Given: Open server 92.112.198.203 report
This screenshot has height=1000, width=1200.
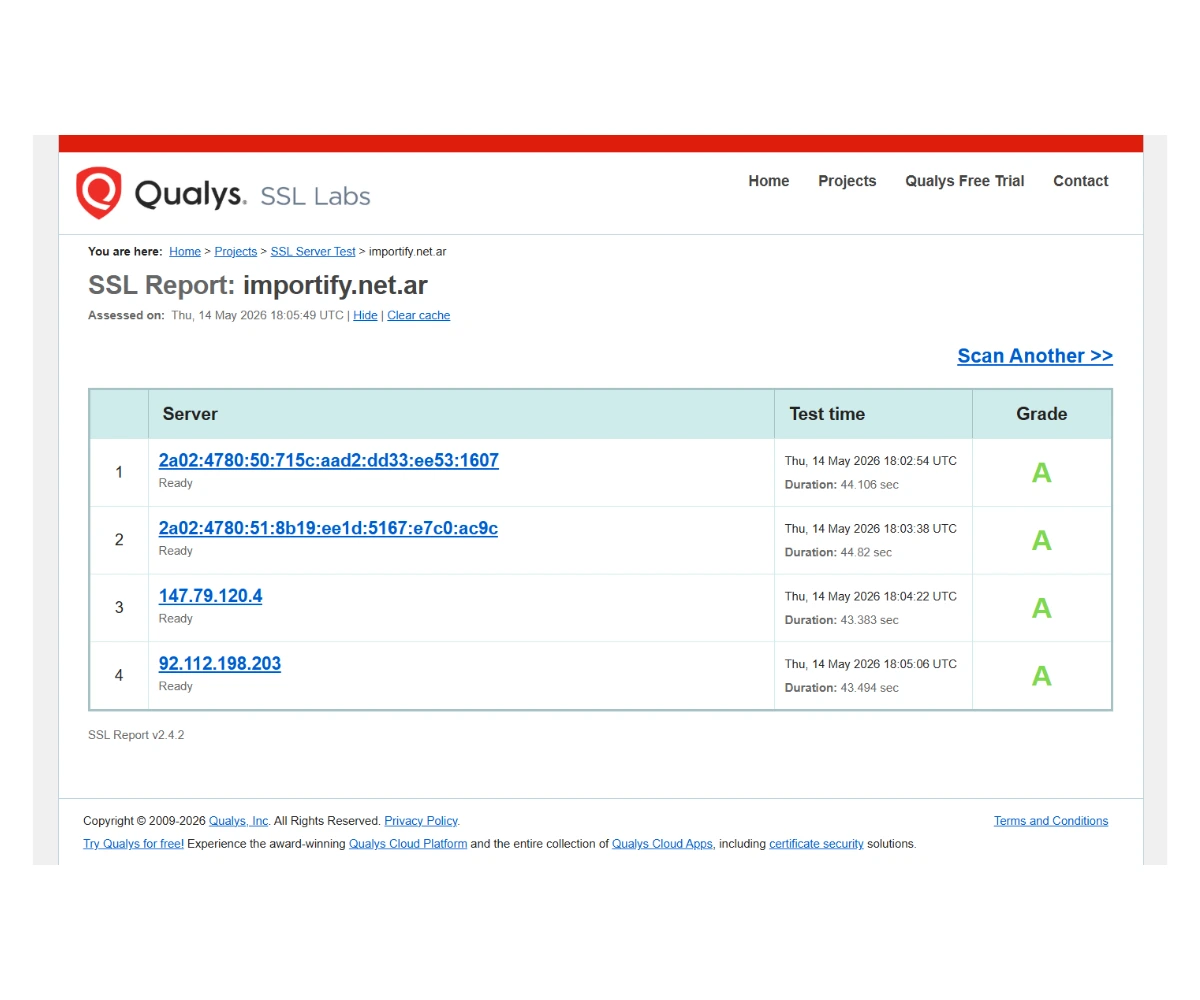Looking at the screenshot, I should [220, 664].
